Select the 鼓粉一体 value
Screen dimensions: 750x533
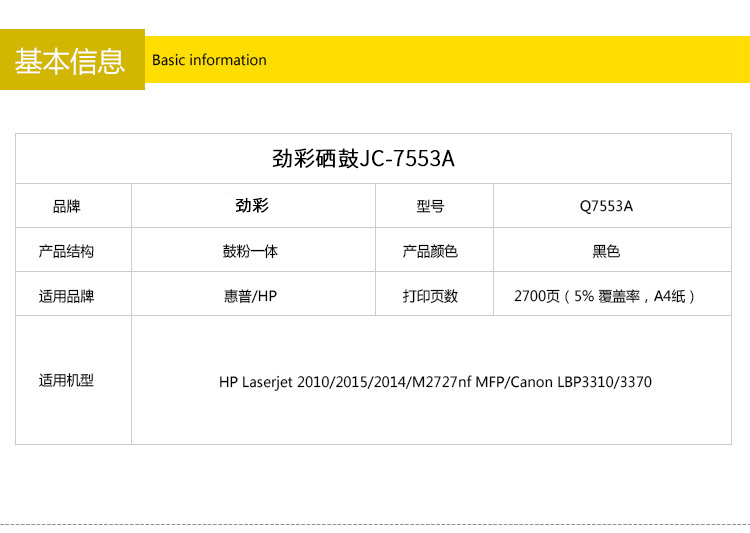point(250,251)
